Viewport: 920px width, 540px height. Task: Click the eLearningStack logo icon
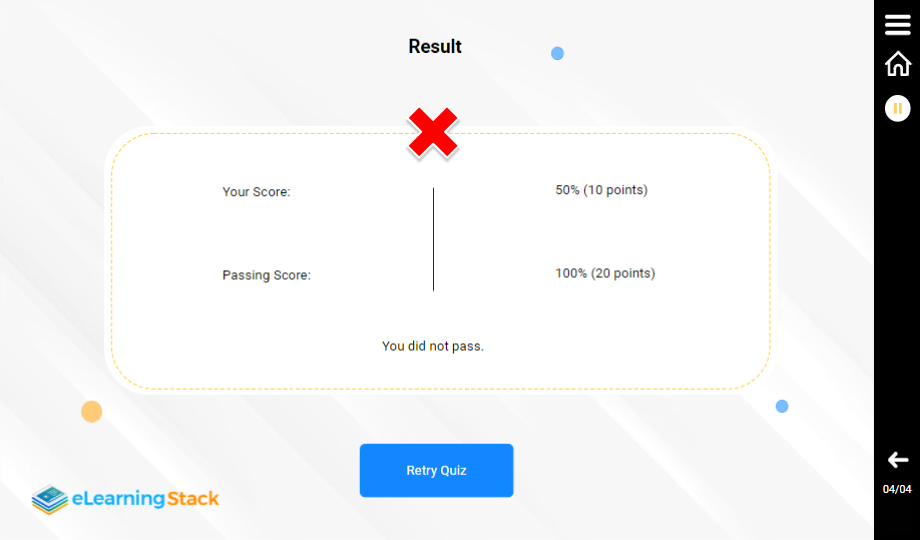point(49,498)
